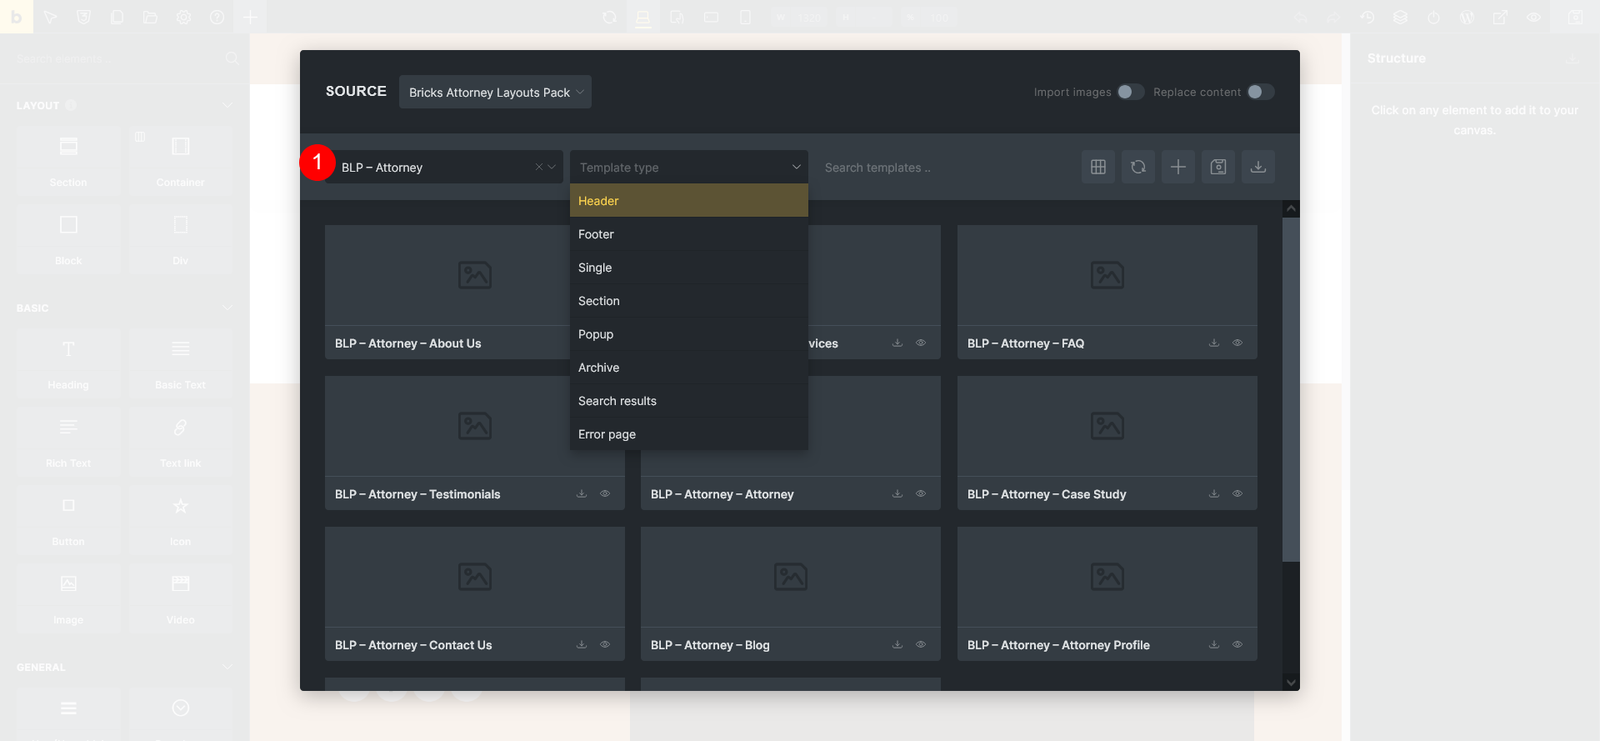Preview the BLP – Attorney – Blog template
1600x741 pixels.
point(921,645)
